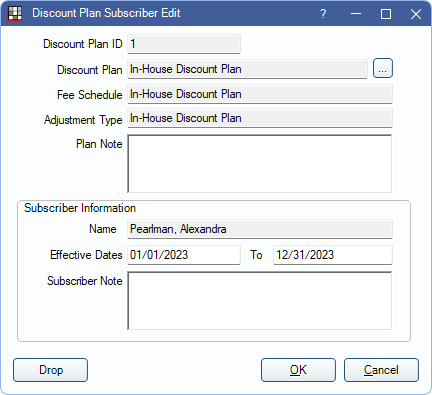Focus the Subscriber Note text area
The height and width of the screenshot is (395, 432).
(x=260, y=301)
